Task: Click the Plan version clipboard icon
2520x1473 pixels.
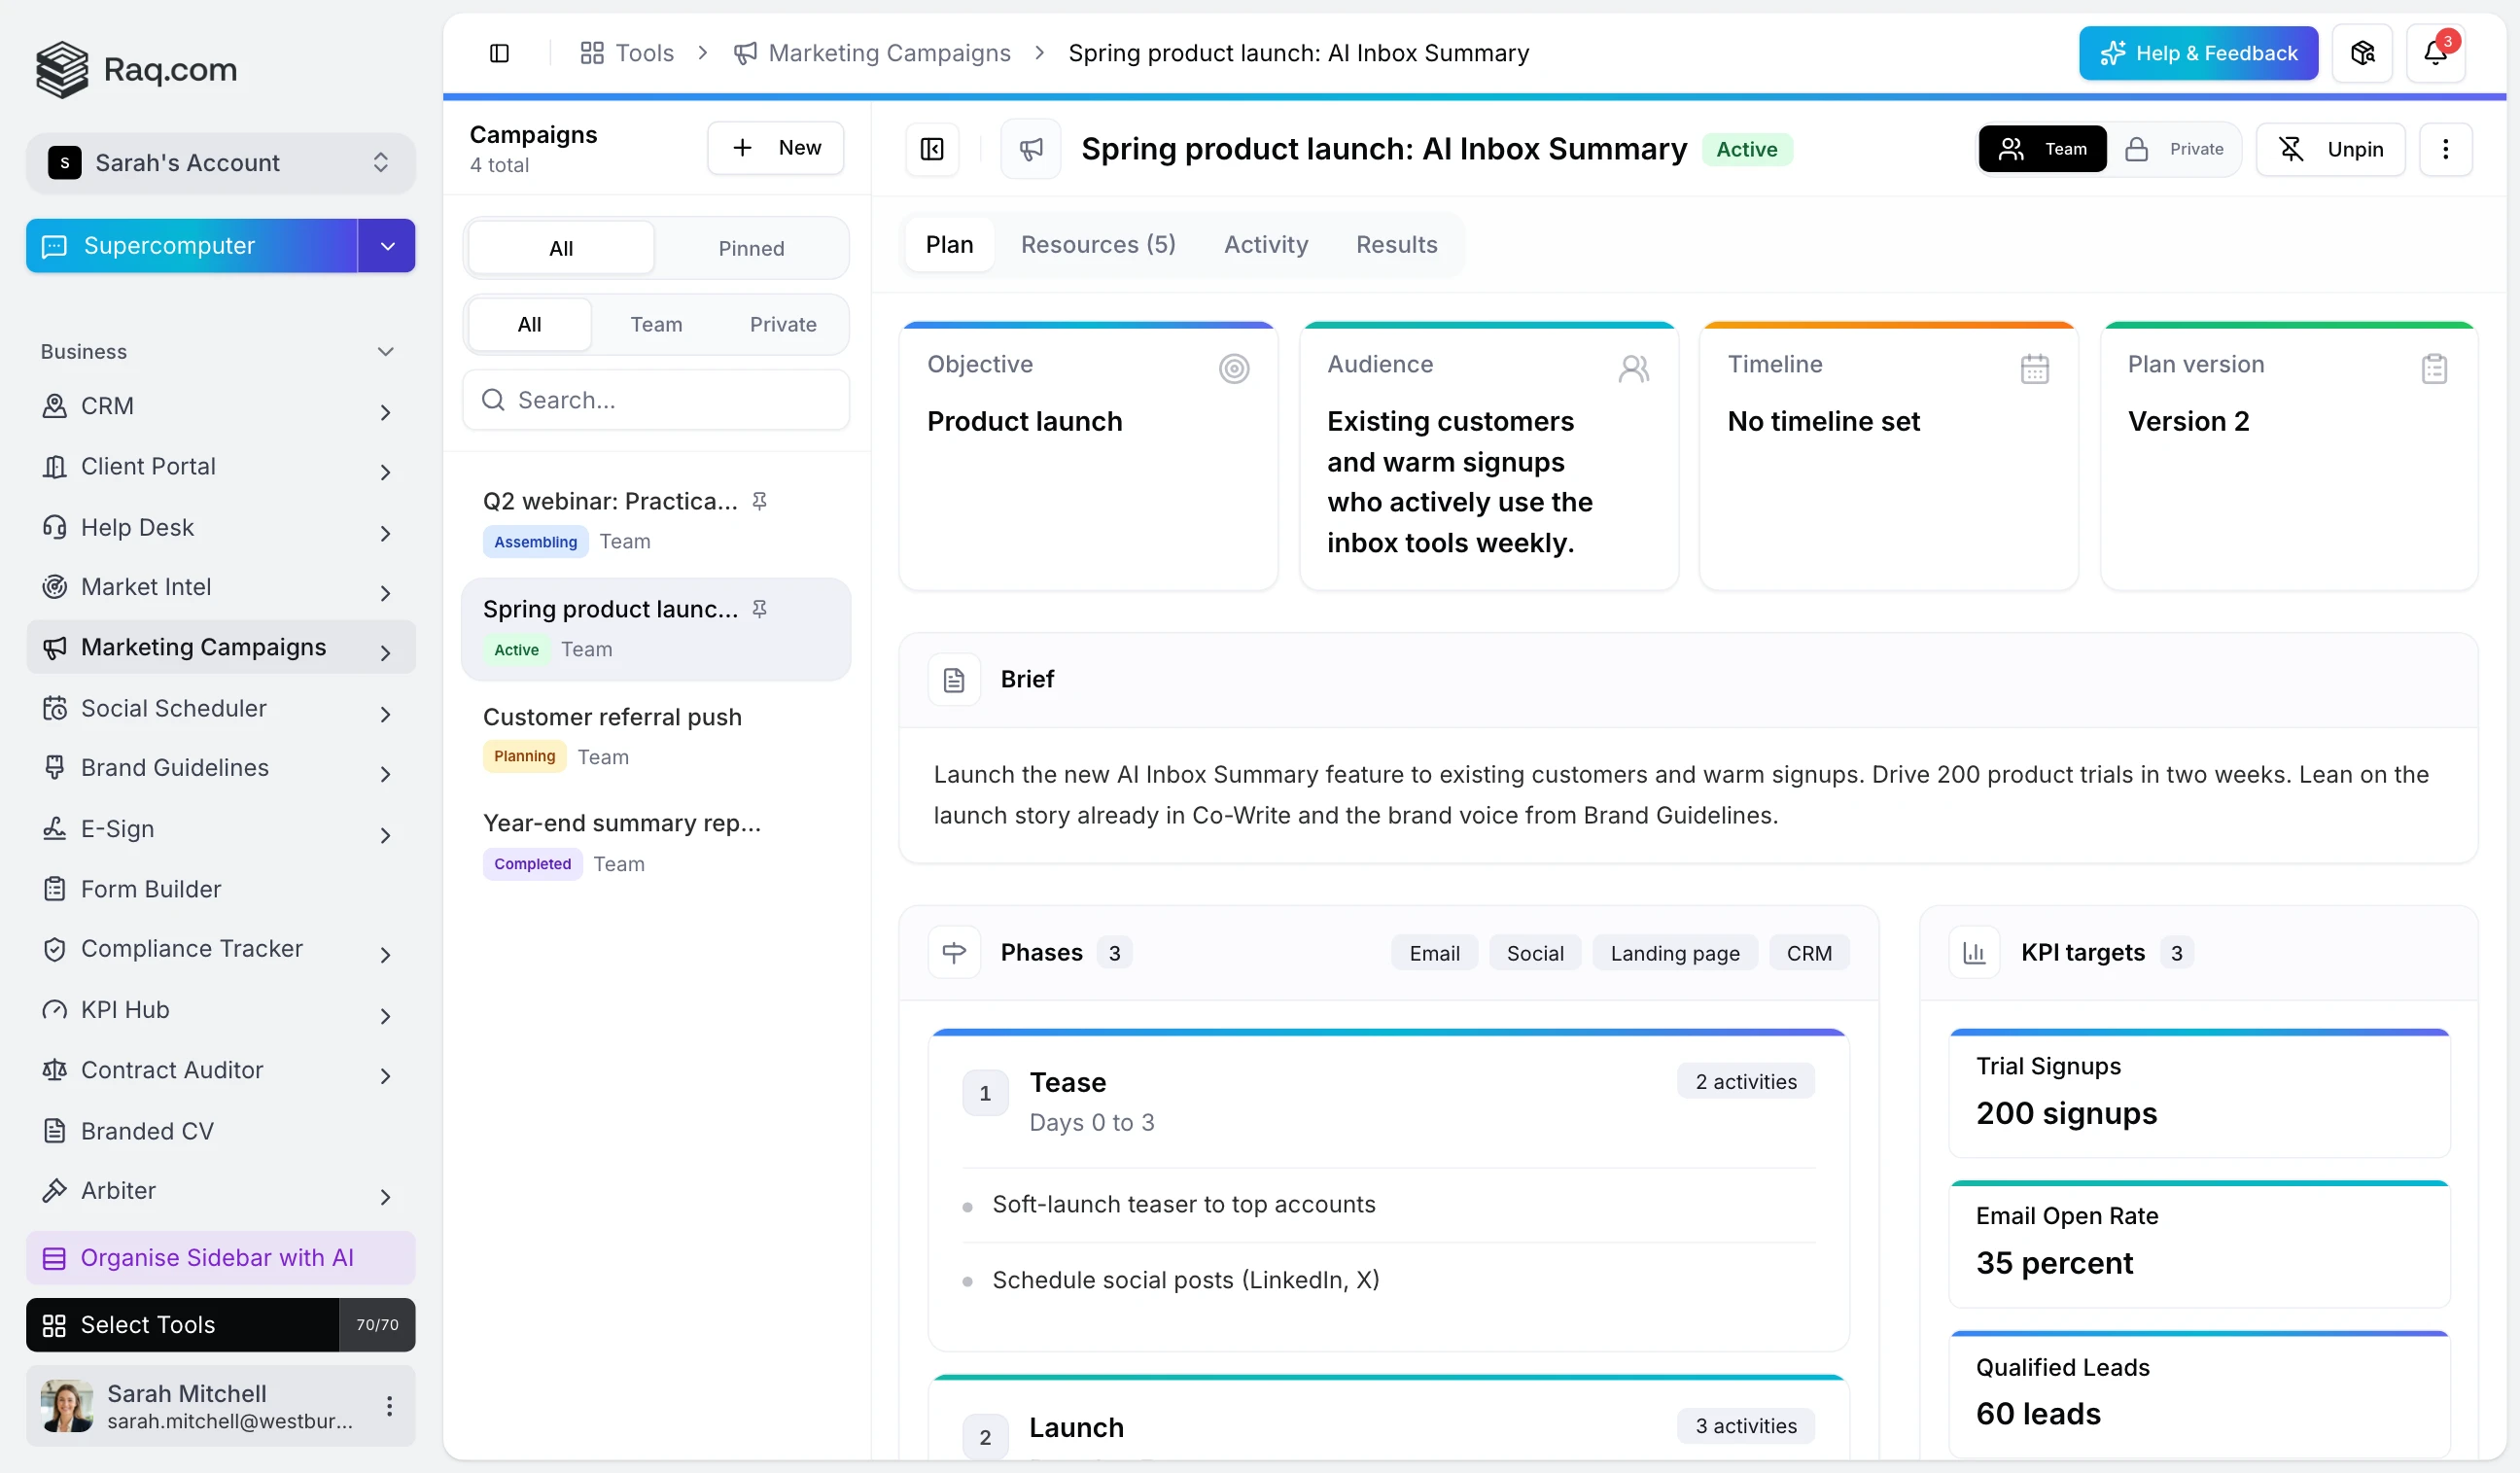Action: click(x=2434, y=368)
